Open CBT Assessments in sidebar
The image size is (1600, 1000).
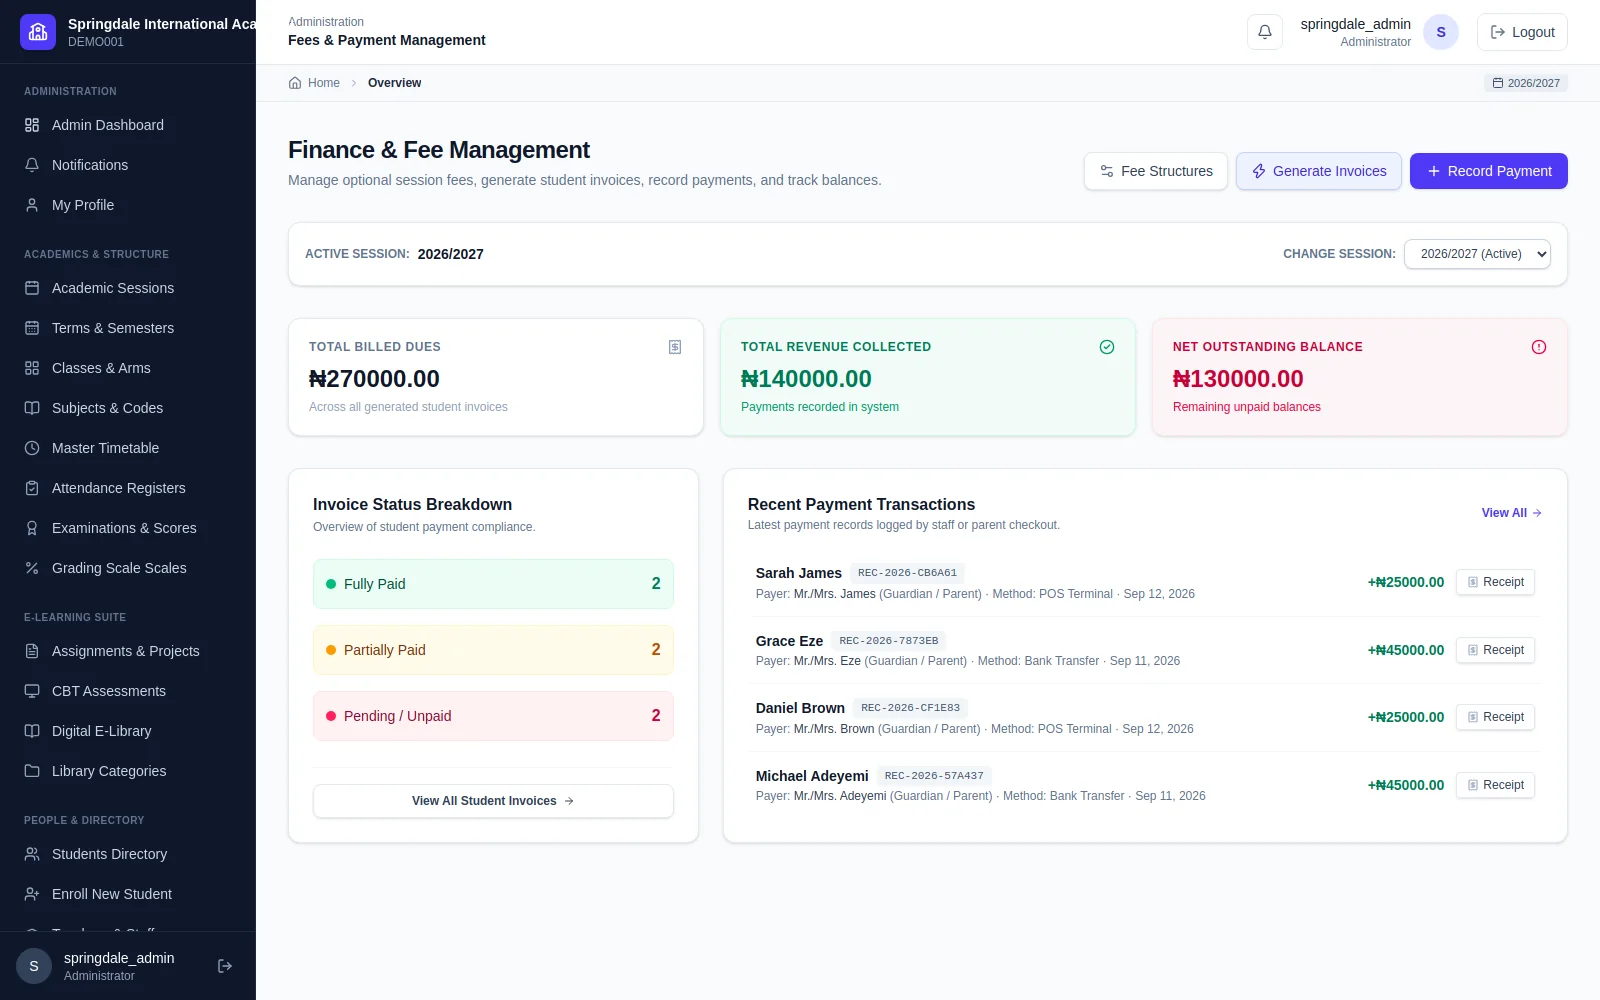pyautogui.click(x=128, y=691)
